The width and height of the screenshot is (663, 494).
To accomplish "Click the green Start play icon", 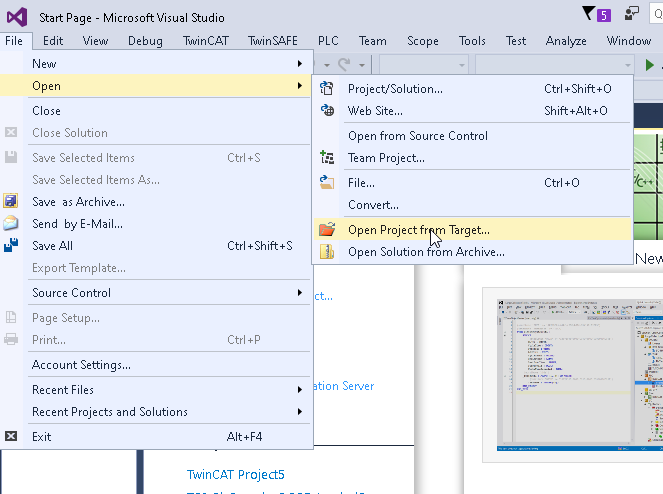I will 649,65.
